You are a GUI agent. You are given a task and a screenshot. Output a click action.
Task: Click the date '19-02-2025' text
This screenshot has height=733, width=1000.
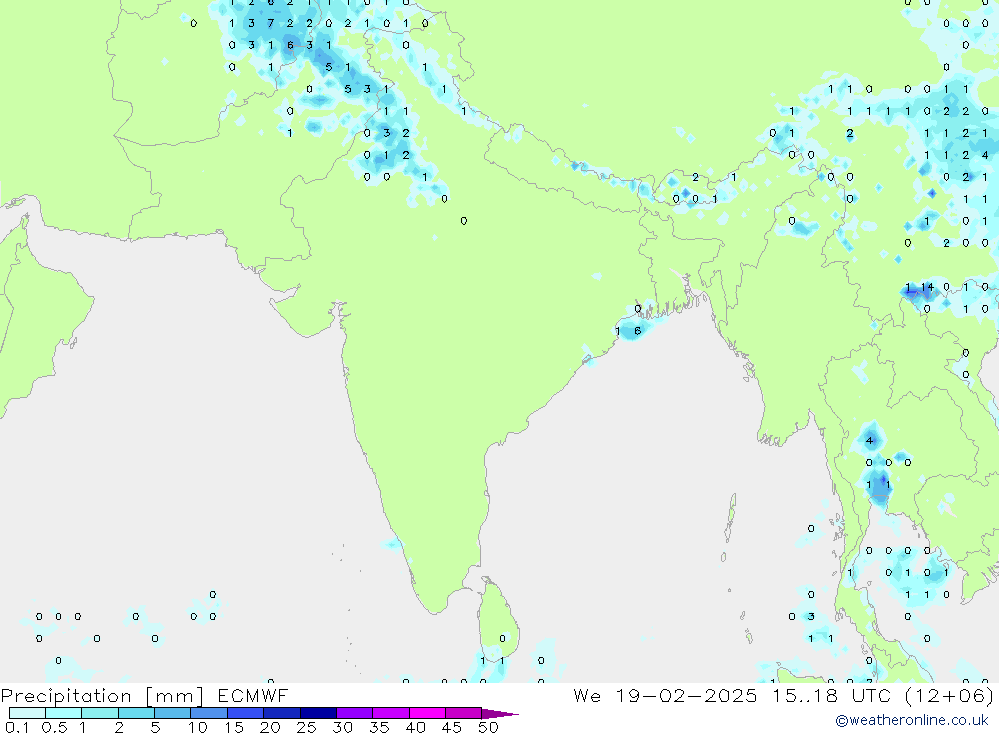tap(686, 695)
